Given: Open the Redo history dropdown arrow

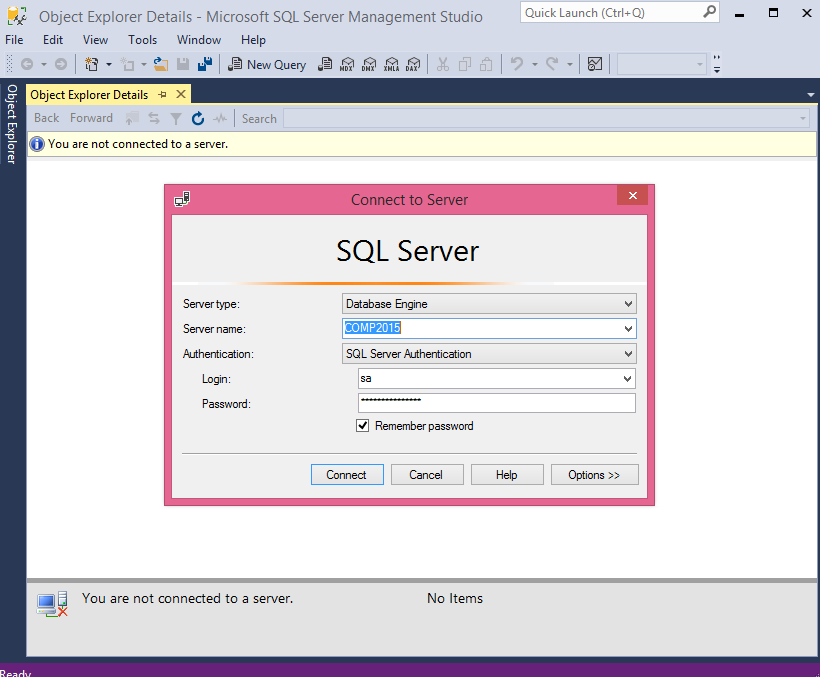Looking at the screenshot, I should (x=570, y=65).
